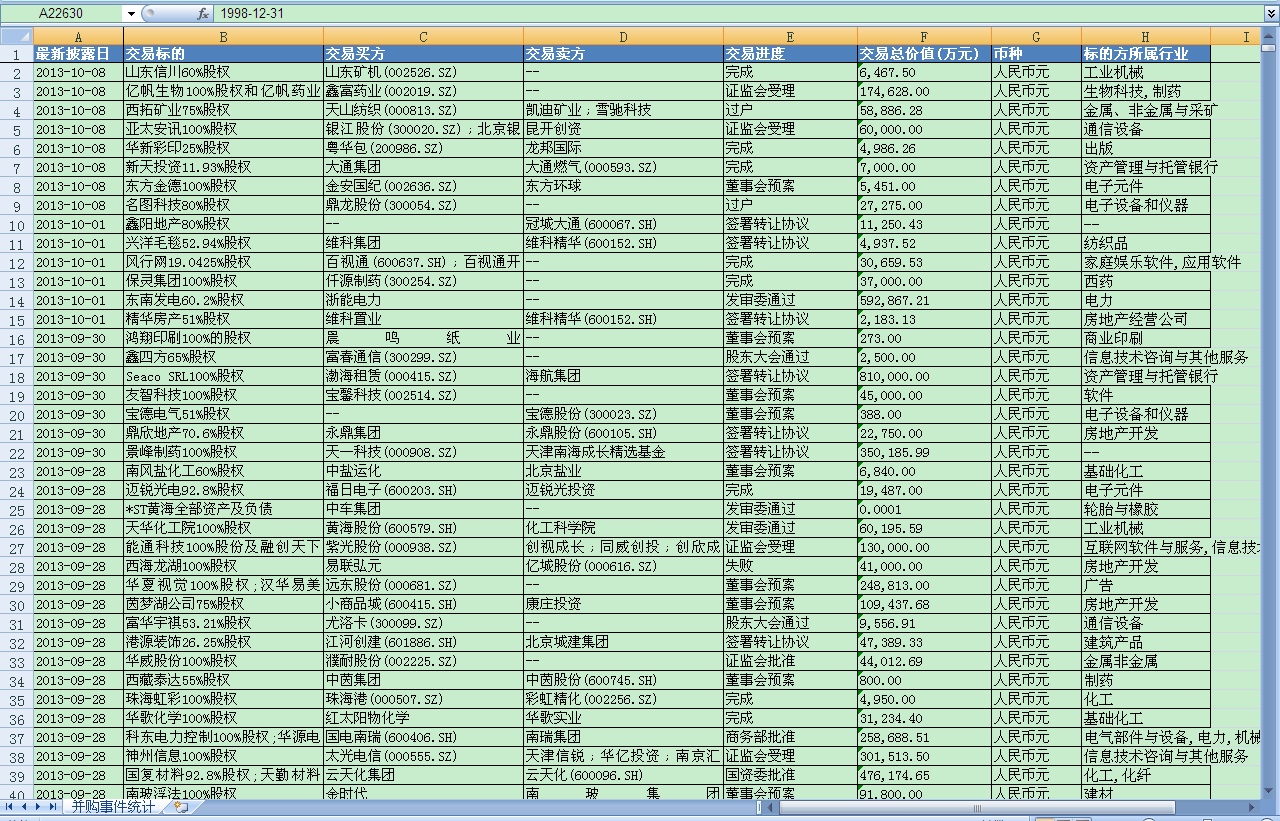This screenshot has height=821, width=1280.
Task: Click cell Seaco SRL100%股权
Action: tap(223, 377)
